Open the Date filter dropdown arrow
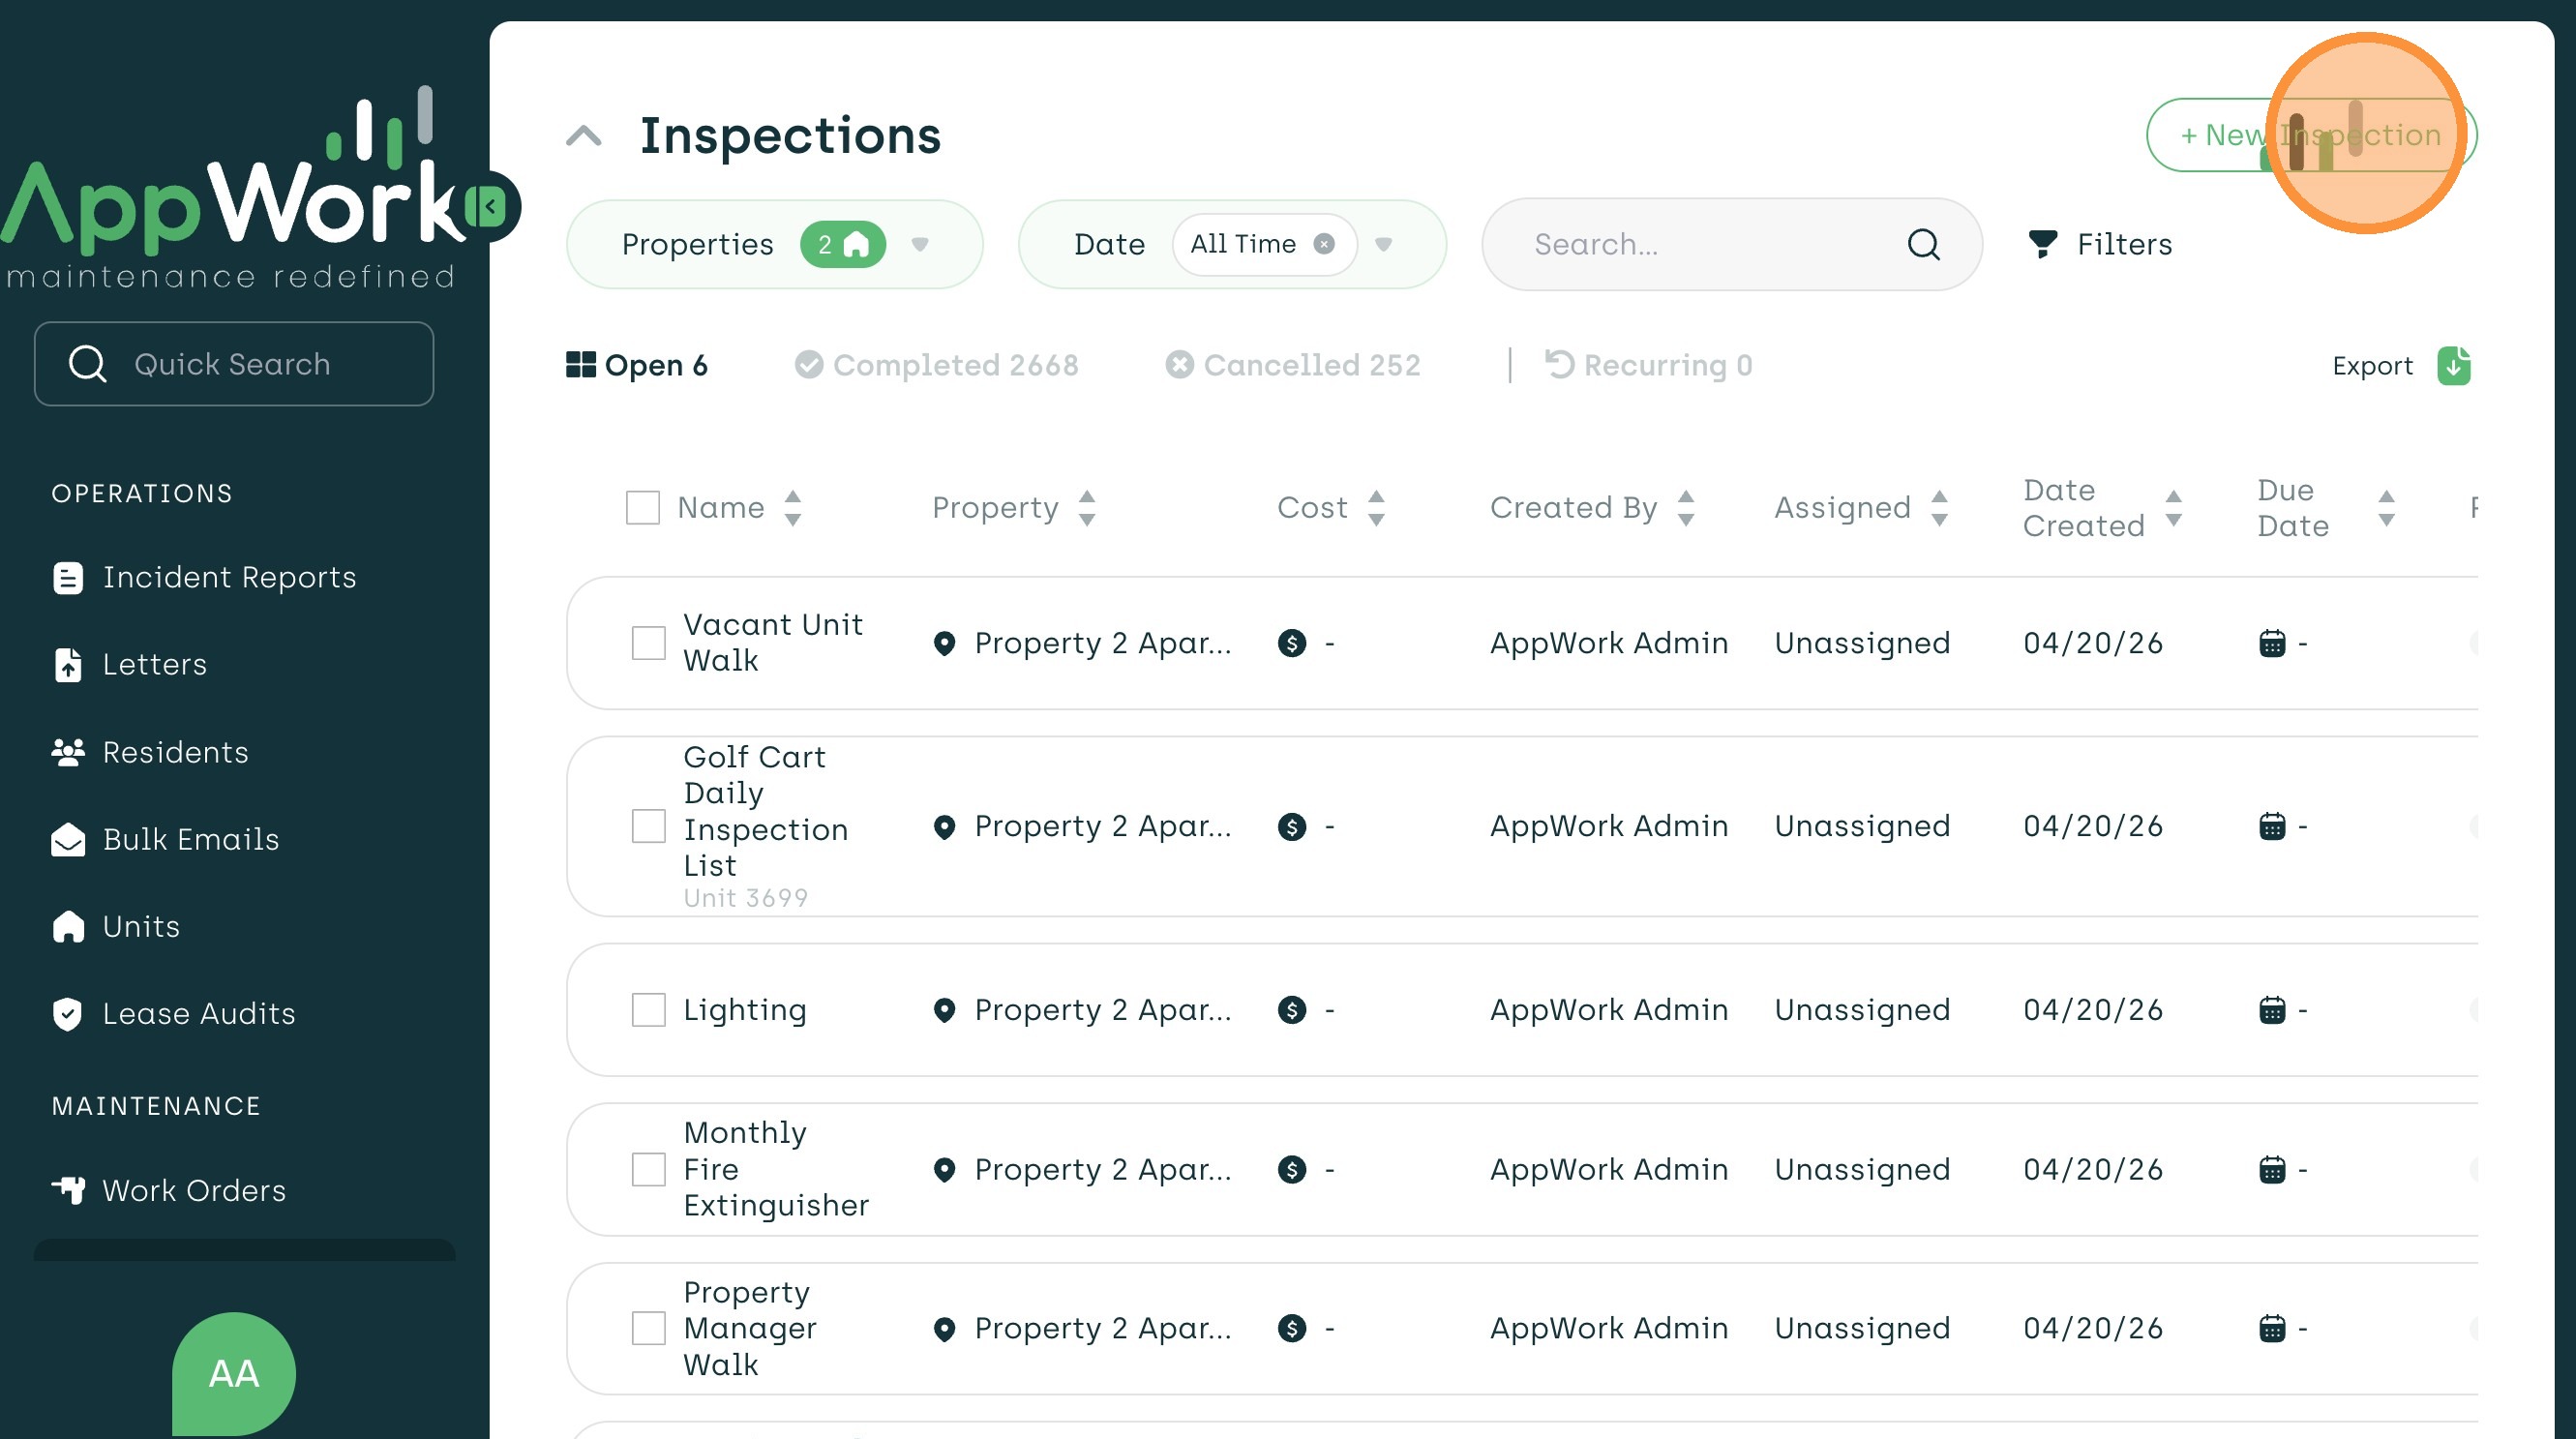The height and width of the screenshot is (1439, 2576). pyautogui.click(x=1383, y=244)
